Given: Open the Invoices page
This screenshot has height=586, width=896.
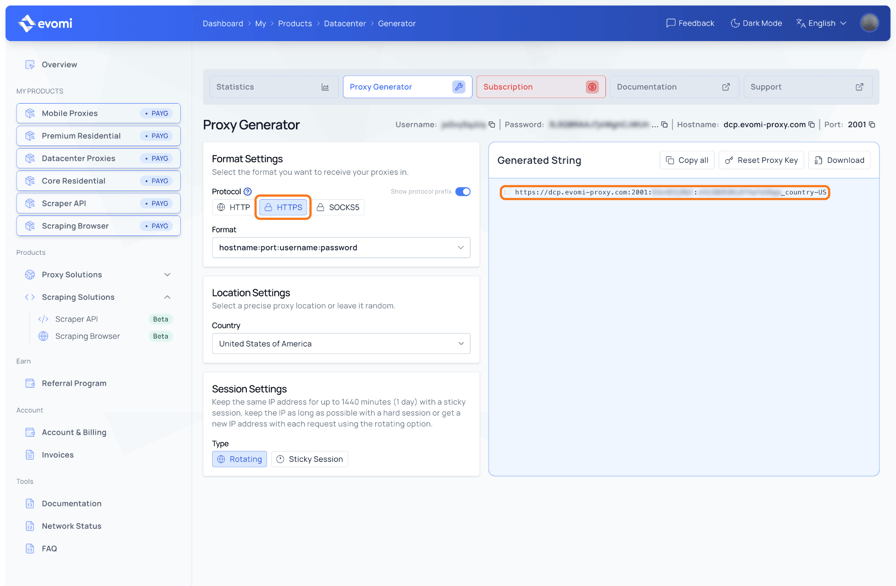Looking at the screenshot, I should [x=57, y=455].
